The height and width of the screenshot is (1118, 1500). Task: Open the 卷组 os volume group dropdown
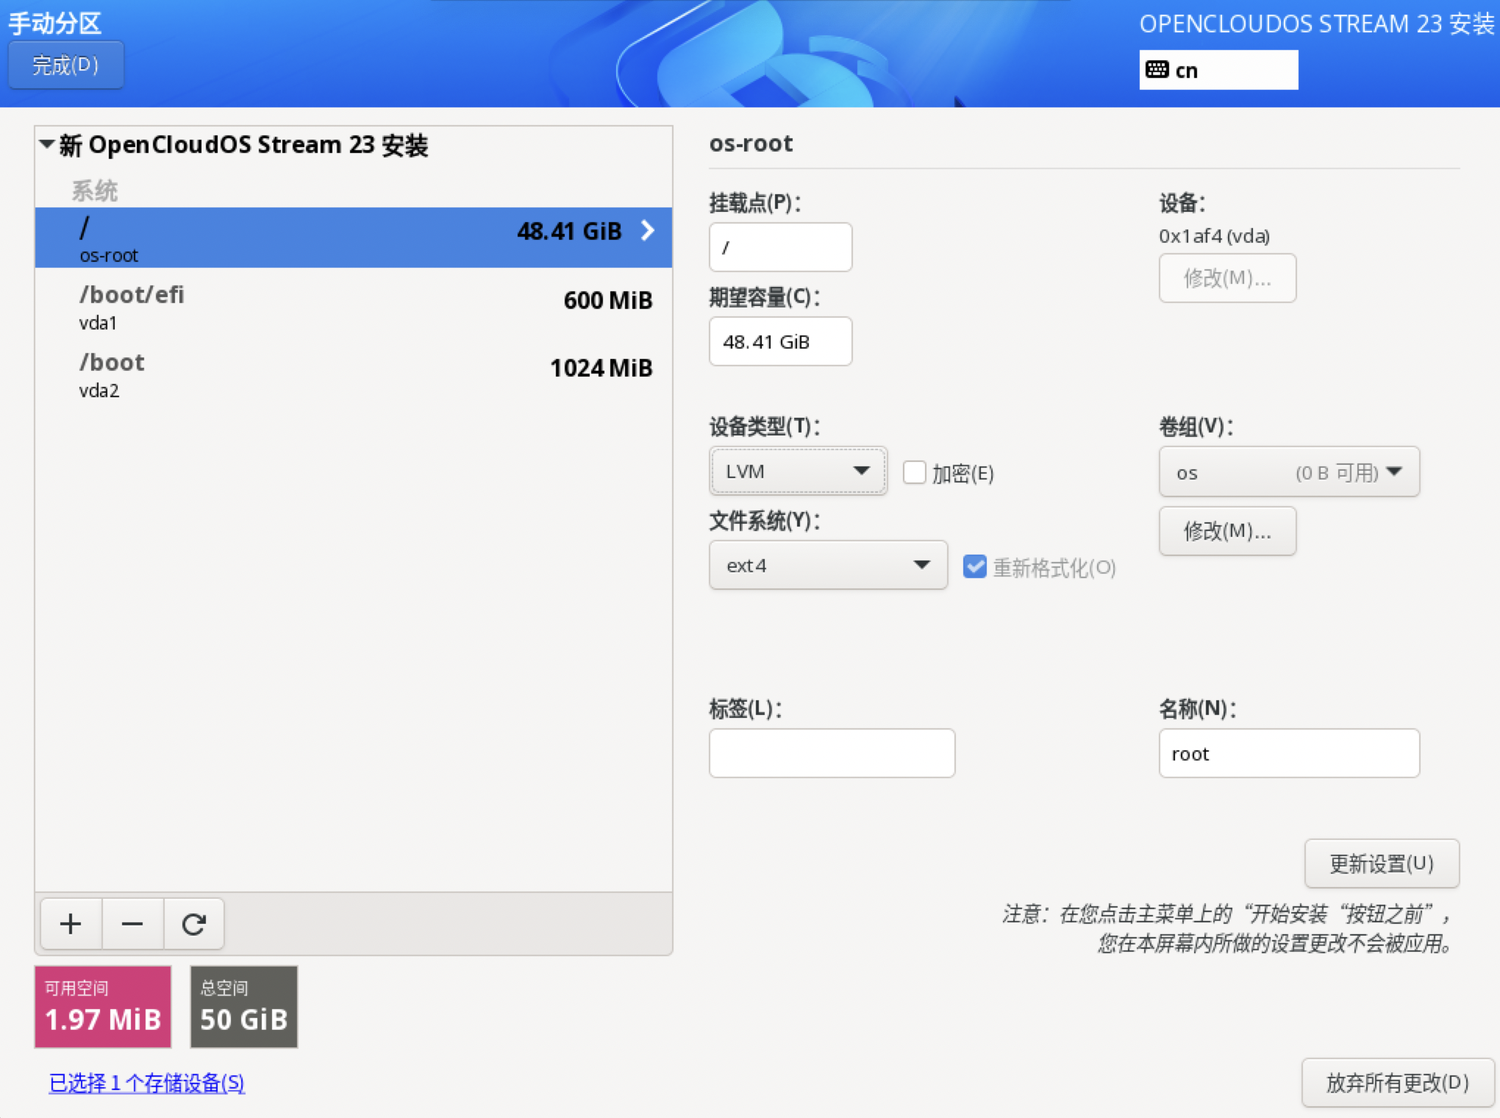pyautogui.click(x=1289, y=472)
